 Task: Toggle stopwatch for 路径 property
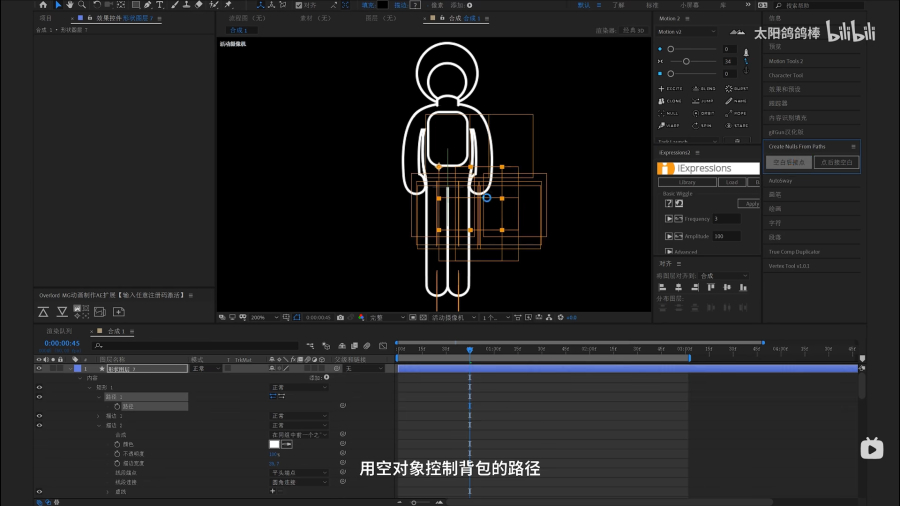pyautogui.click(x=117, y=406)
